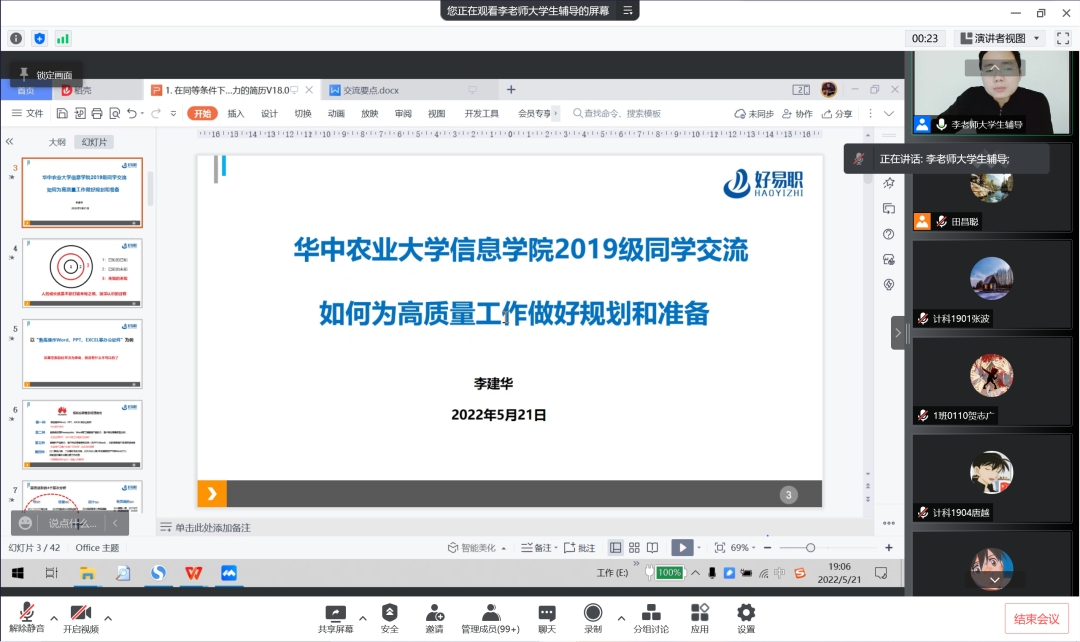
Task: Collapse the participant video sidebar arrow
Action: pyautogui.click(x=897, y=333)
